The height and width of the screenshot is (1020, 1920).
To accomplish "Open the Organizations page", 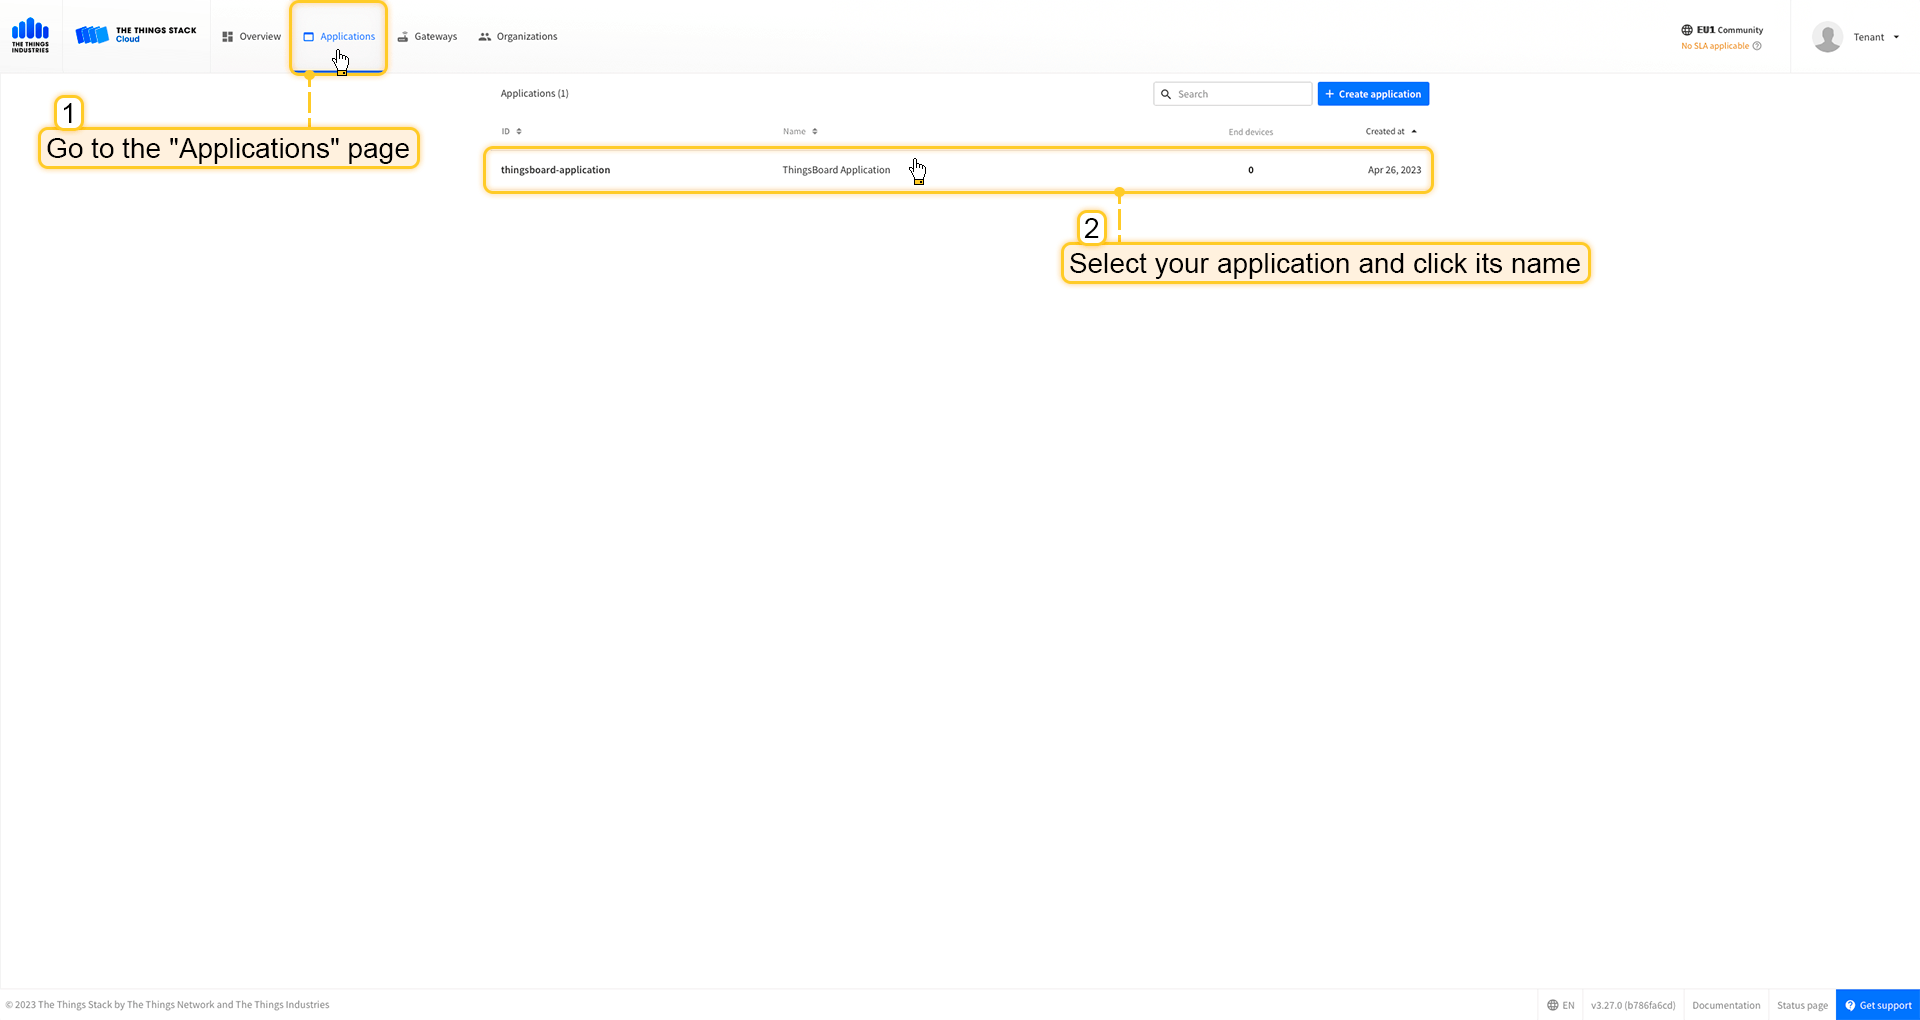I will pyautogui.click(x=518, y=37).
